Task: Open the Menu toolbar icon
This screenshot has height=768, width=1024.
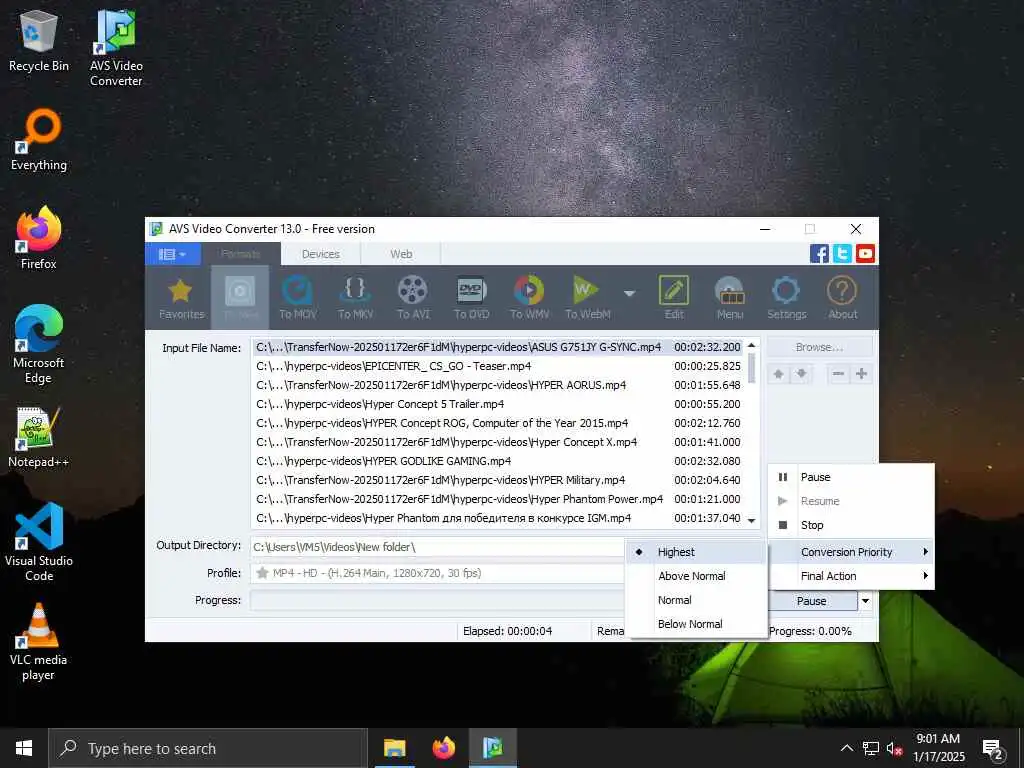Action: pos(729,298)
